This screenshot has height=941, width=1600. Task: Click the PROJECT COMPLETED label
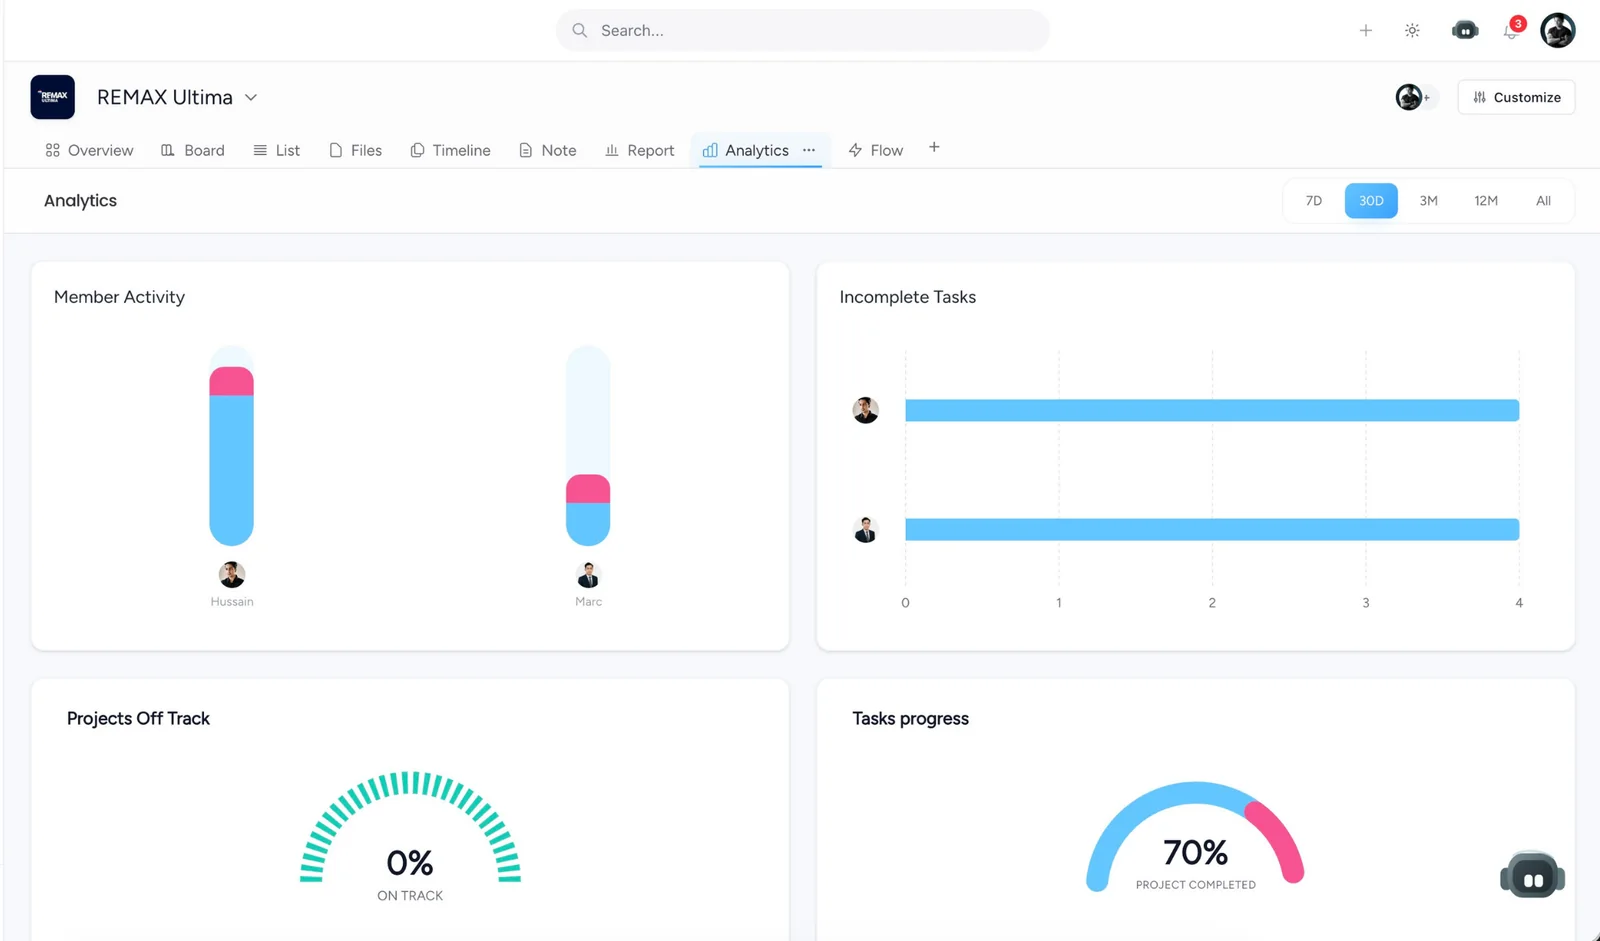point(1196,885)
